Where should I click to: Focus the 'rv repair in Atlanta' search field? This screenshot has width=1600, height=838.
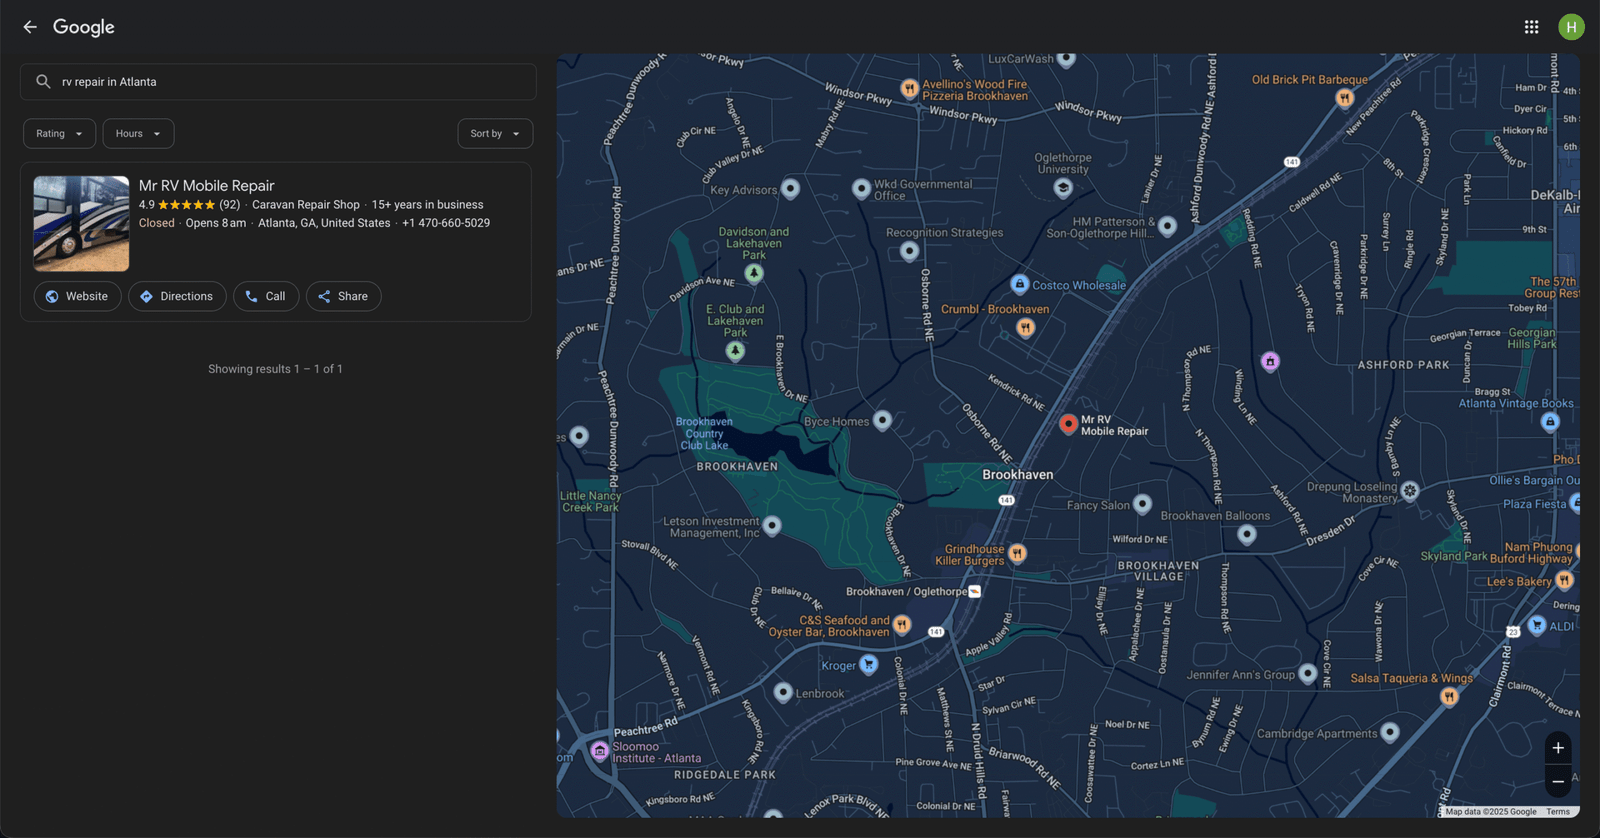[x=278, y=82]
